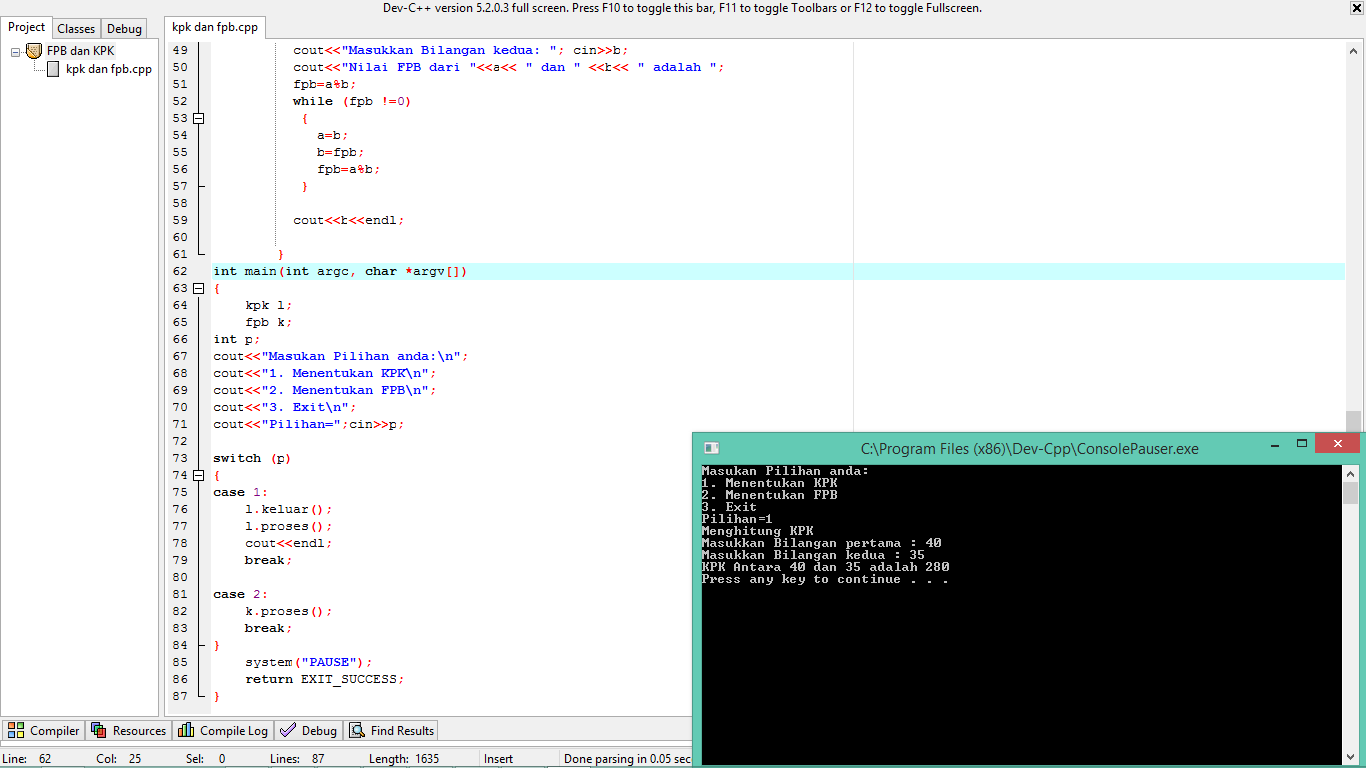Image resolution: width=1366 pixels, height=768 pixels.
Task: Click 'case 2:' at line 81
Action: 241,594
